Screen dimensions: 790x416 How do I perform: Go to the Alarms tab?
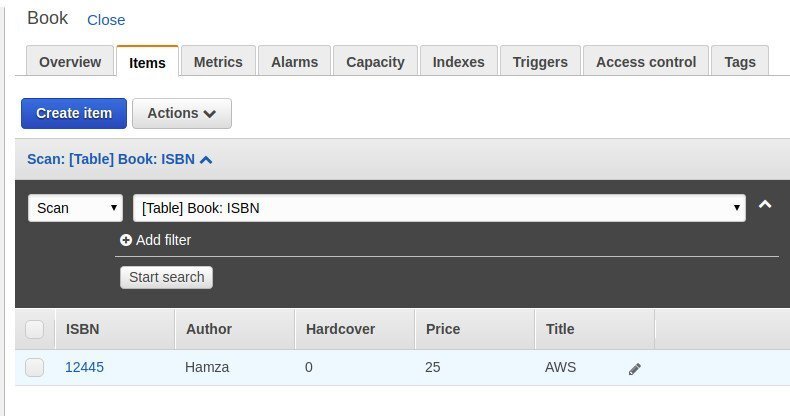[x=294, y=62]
